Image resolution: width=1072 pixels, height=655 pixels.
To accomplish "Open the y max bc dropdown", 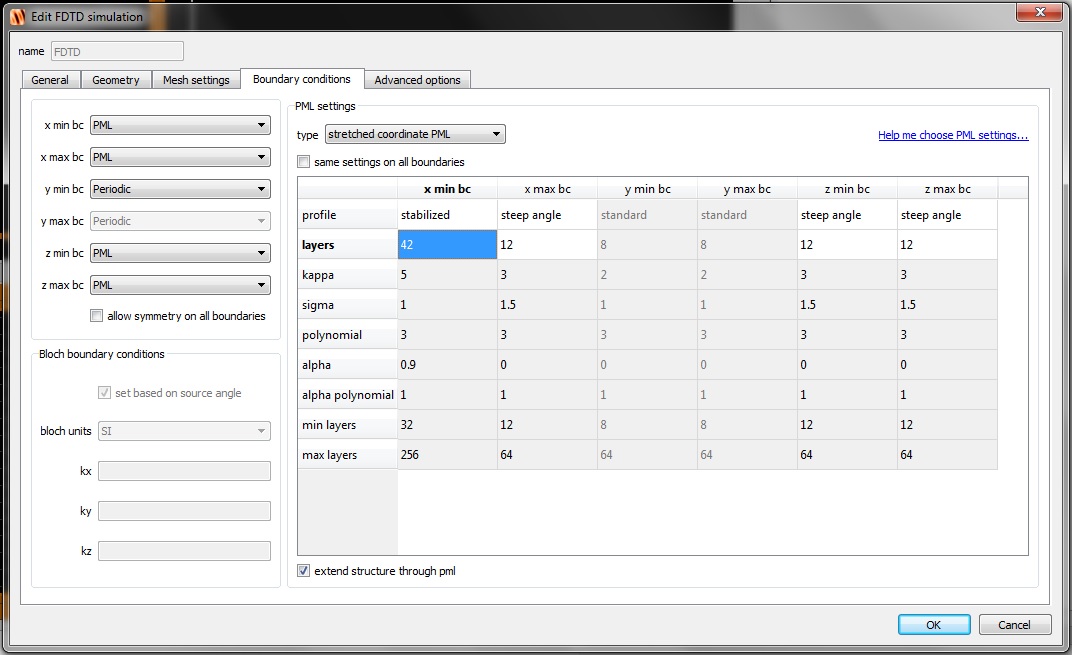I will coord(180,221).
